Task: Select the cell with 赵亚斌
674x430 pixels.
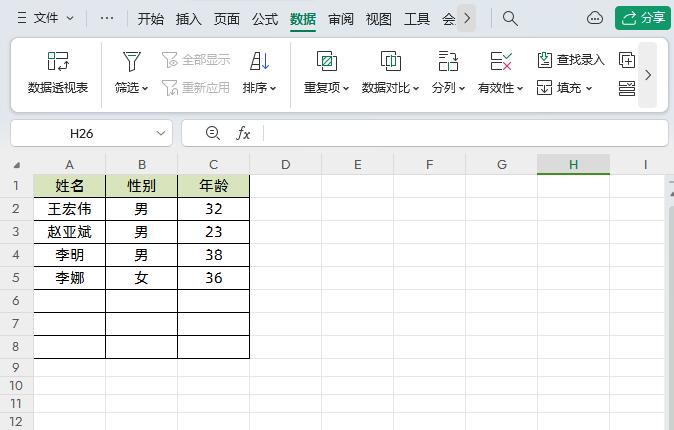Action: coord(70,232)
